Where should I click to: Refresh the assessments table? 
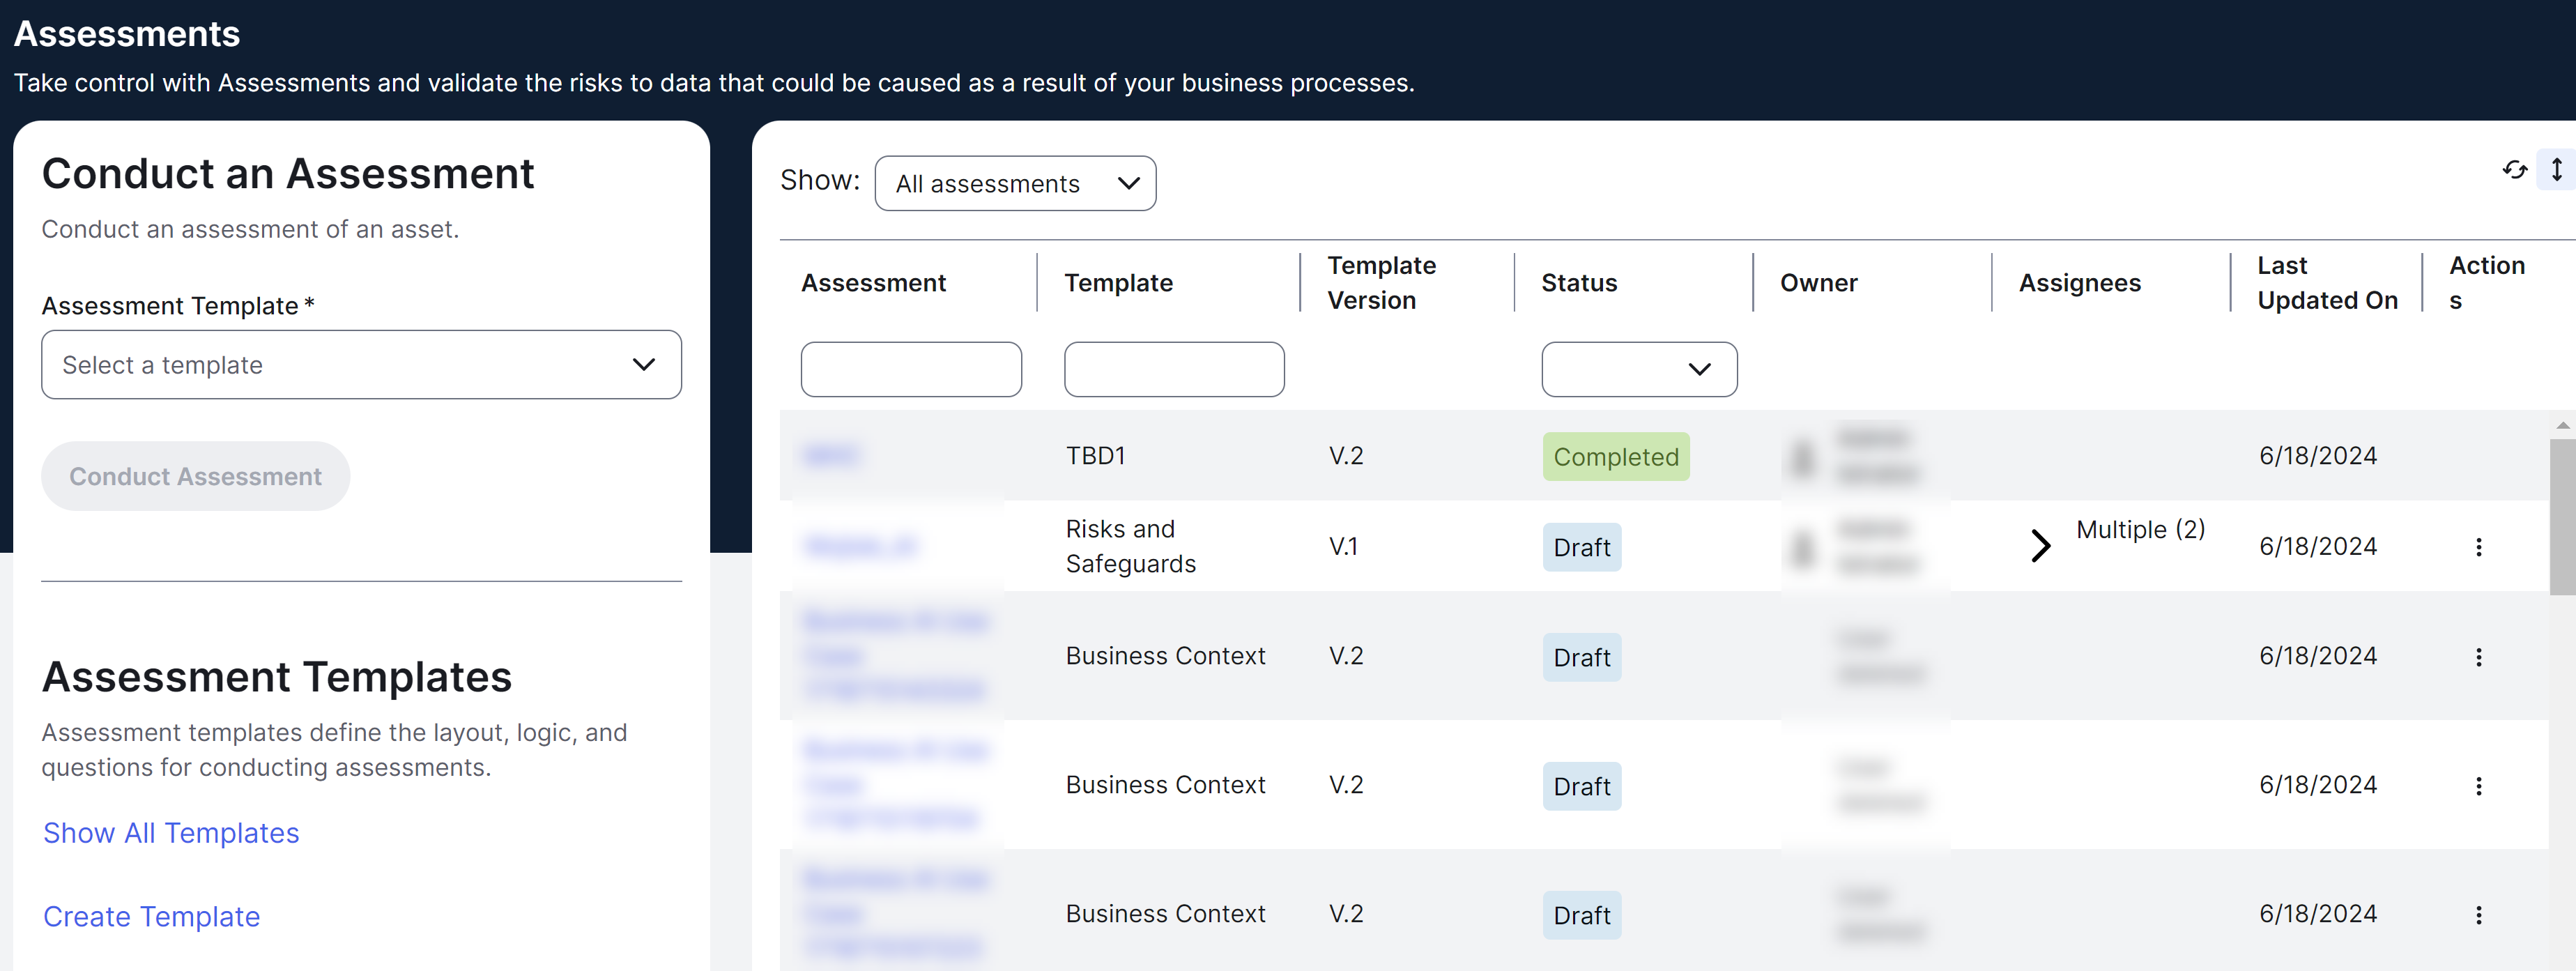coord(2516,170)
